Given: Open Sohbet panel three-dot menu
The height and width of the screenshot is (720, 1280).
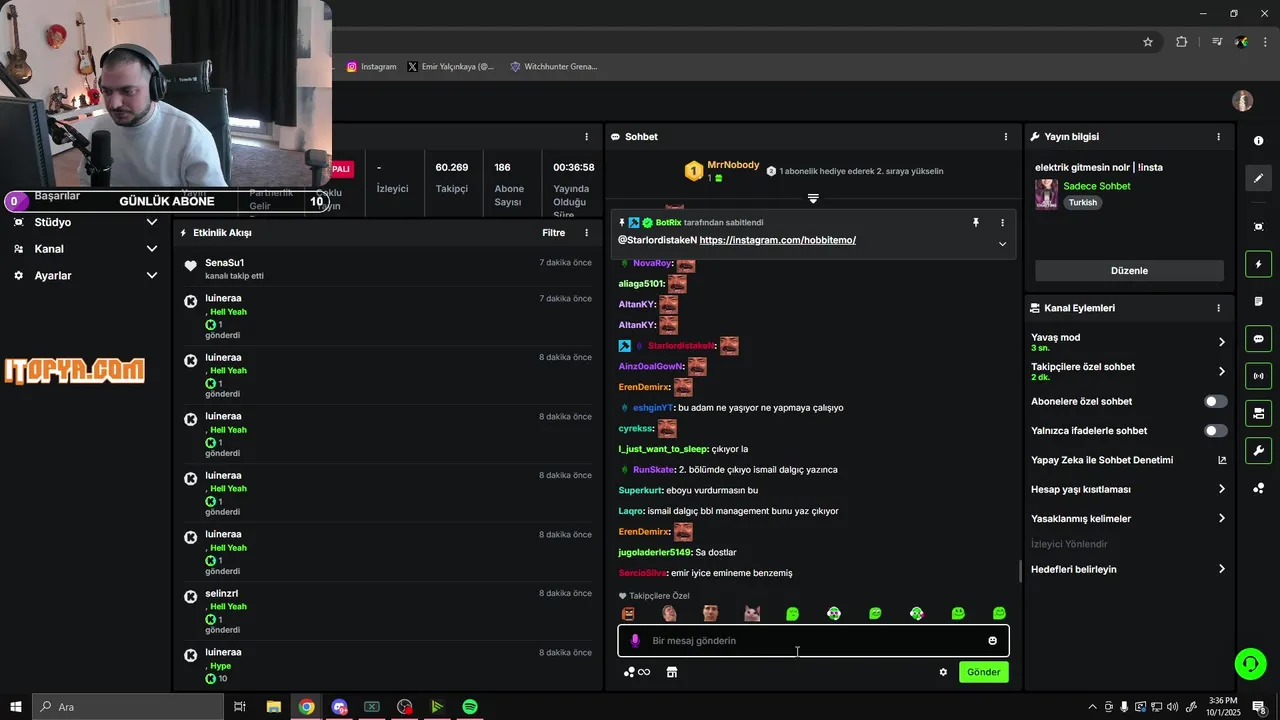Looking at the screenshot, I should (1006, 136).
